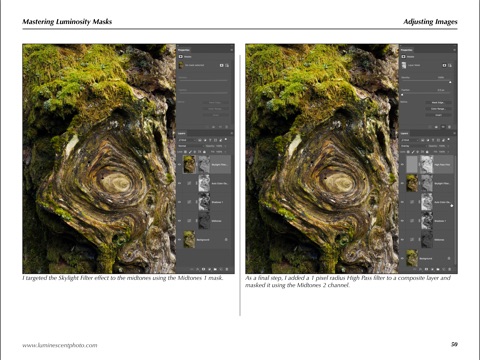Click Invert mask button in right screenshot

click(x=438, y=115)
